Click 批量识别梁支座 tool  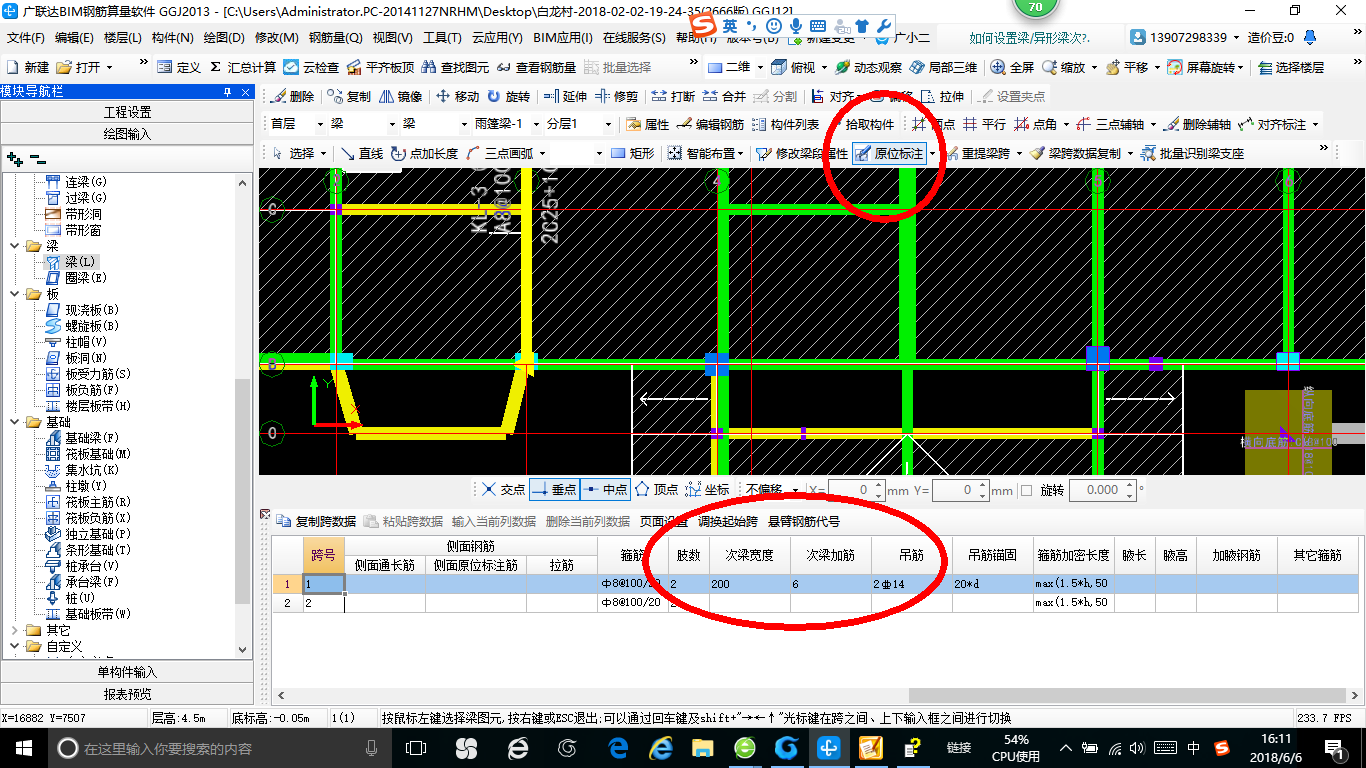pos(1192,154)
